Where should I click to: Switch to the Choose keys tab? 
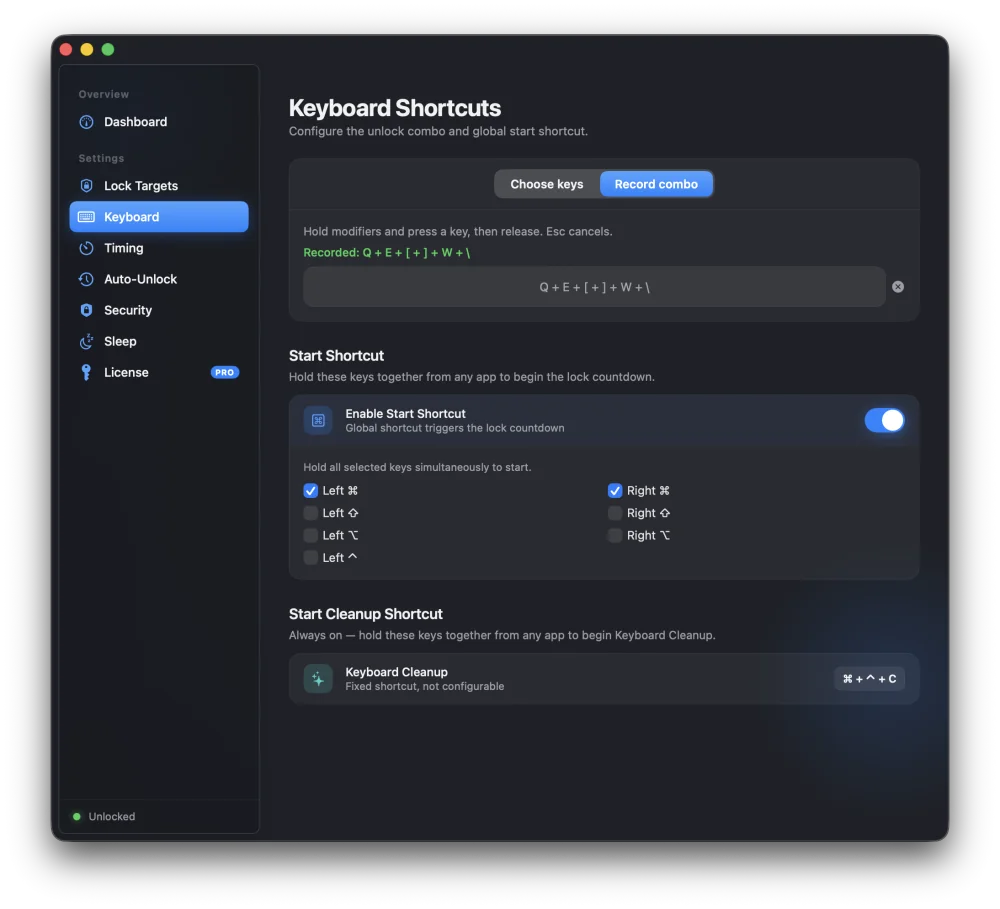pyautogui.click(x=547, y=184)
